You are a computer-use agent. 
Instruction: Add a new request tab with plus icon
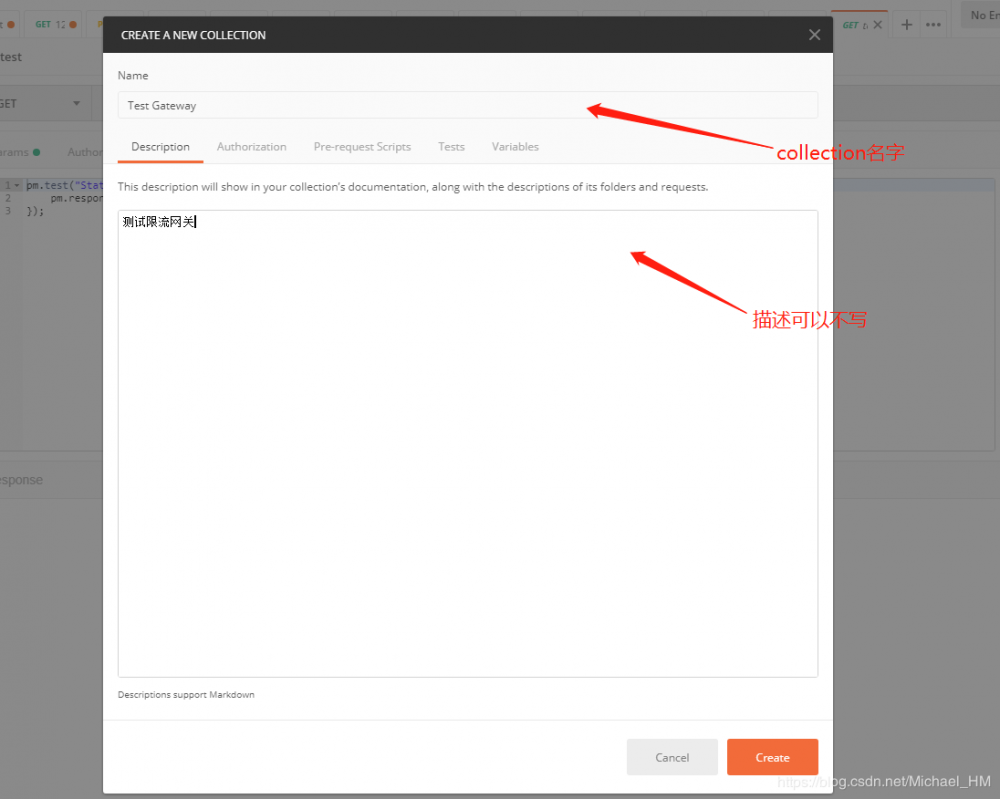point(906,25)
